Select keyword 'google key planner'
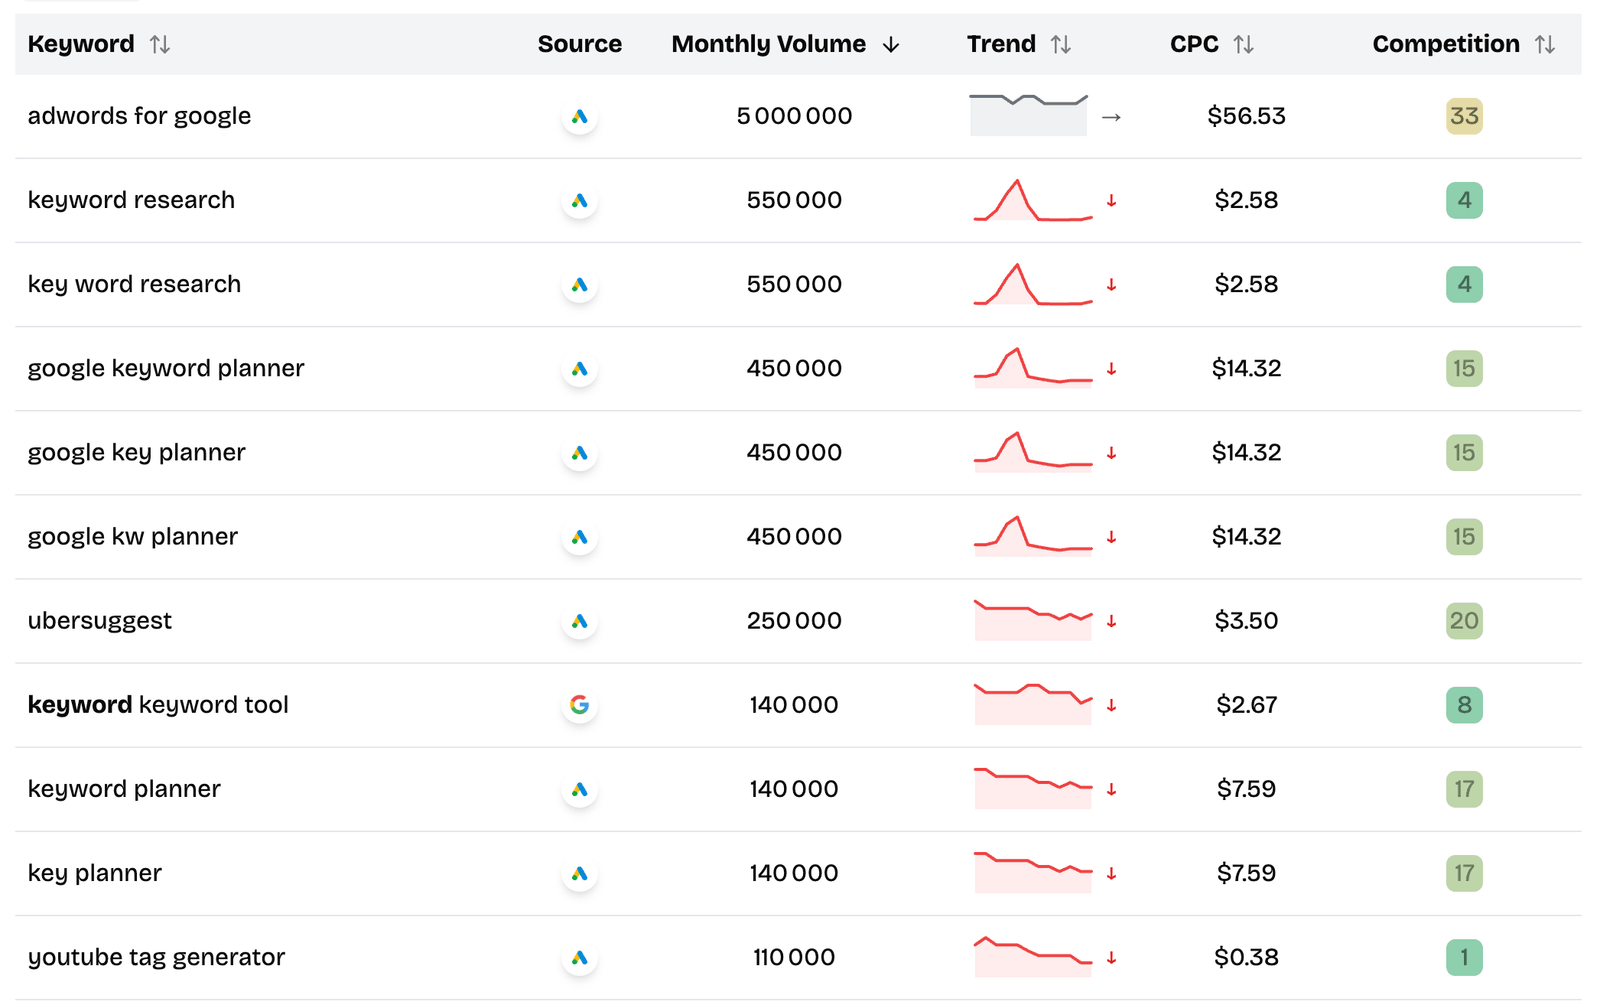The image size is (1600, 1008). [x=136, y=452]
